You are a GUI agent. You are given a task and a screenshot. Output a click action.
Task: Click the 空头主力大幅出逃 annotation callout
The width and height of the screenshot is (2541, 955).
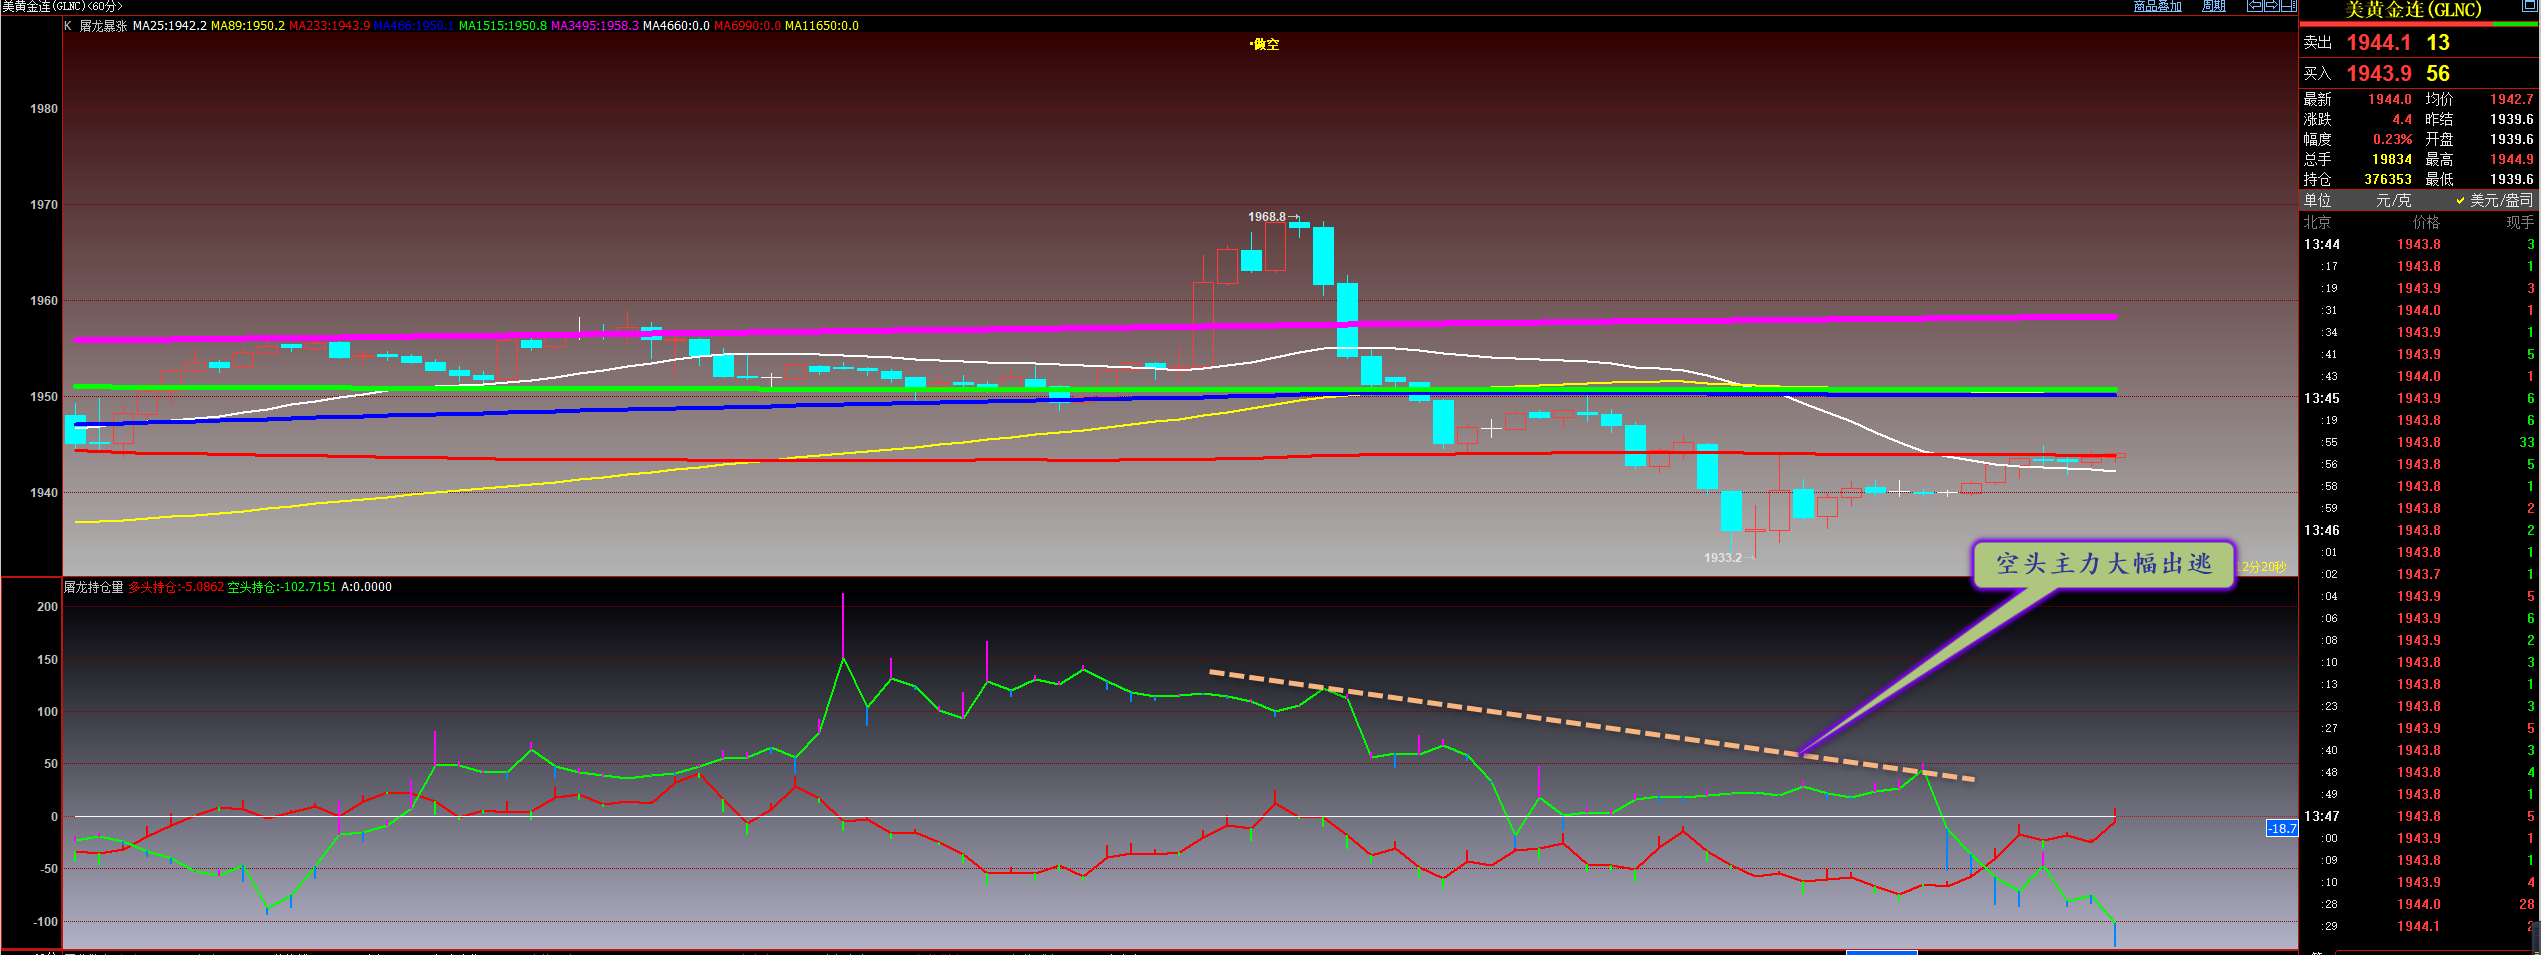click(x=2103, y=564)
